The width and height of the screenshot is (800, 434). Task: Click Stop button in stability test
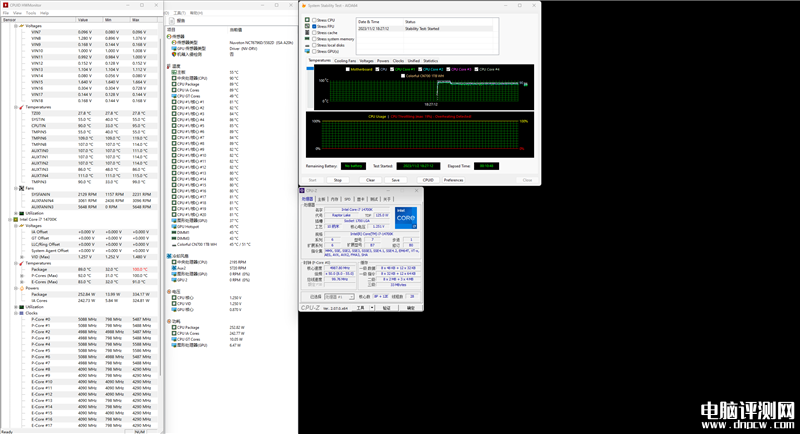(338, 180)
